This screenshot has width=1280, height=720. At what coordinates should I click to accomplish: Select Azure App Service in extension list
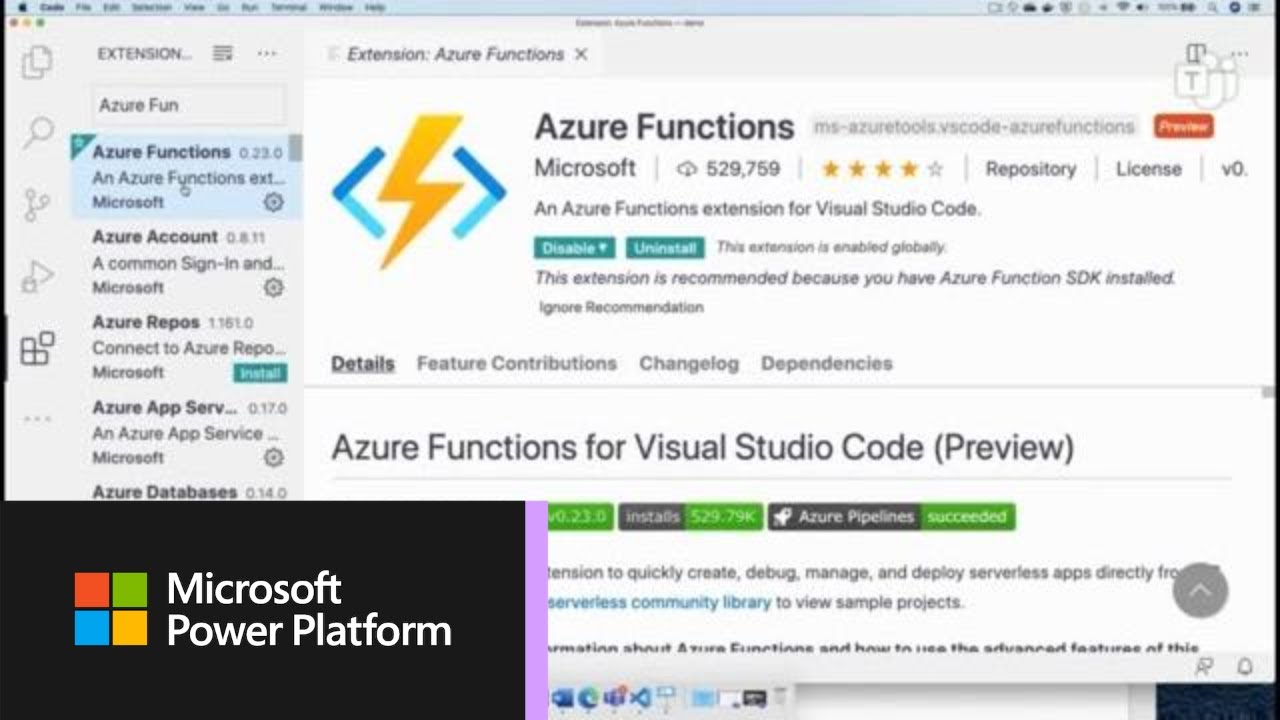coord(187,431)
